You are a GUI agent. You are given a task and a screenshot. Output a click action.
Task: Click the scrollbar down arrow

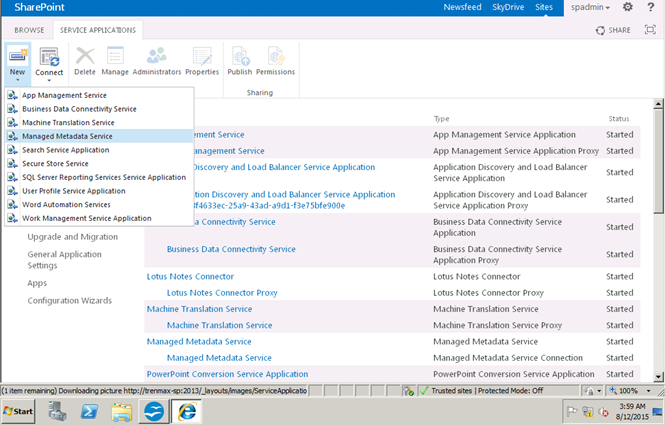658,376
